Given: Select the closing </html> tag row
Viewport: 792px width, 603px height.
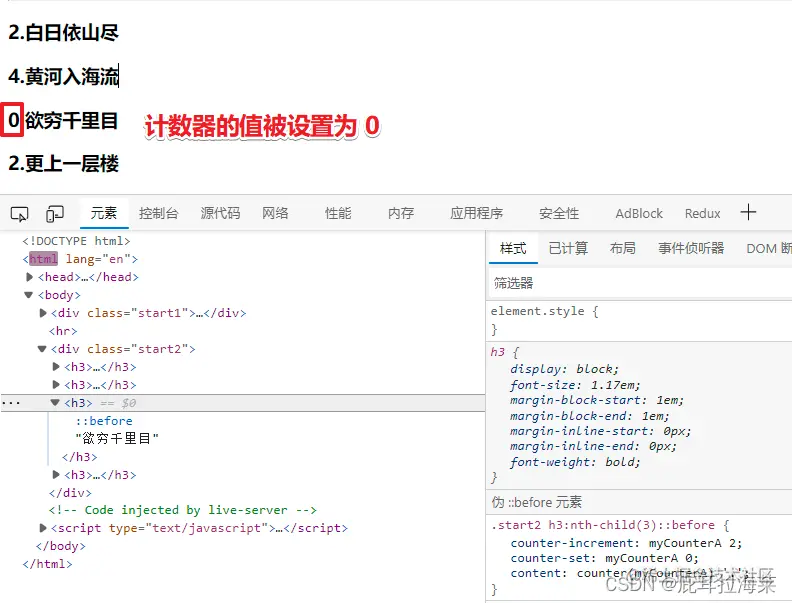Looking at the screenshot, I should pyautogui.click(x=47, y=564).
